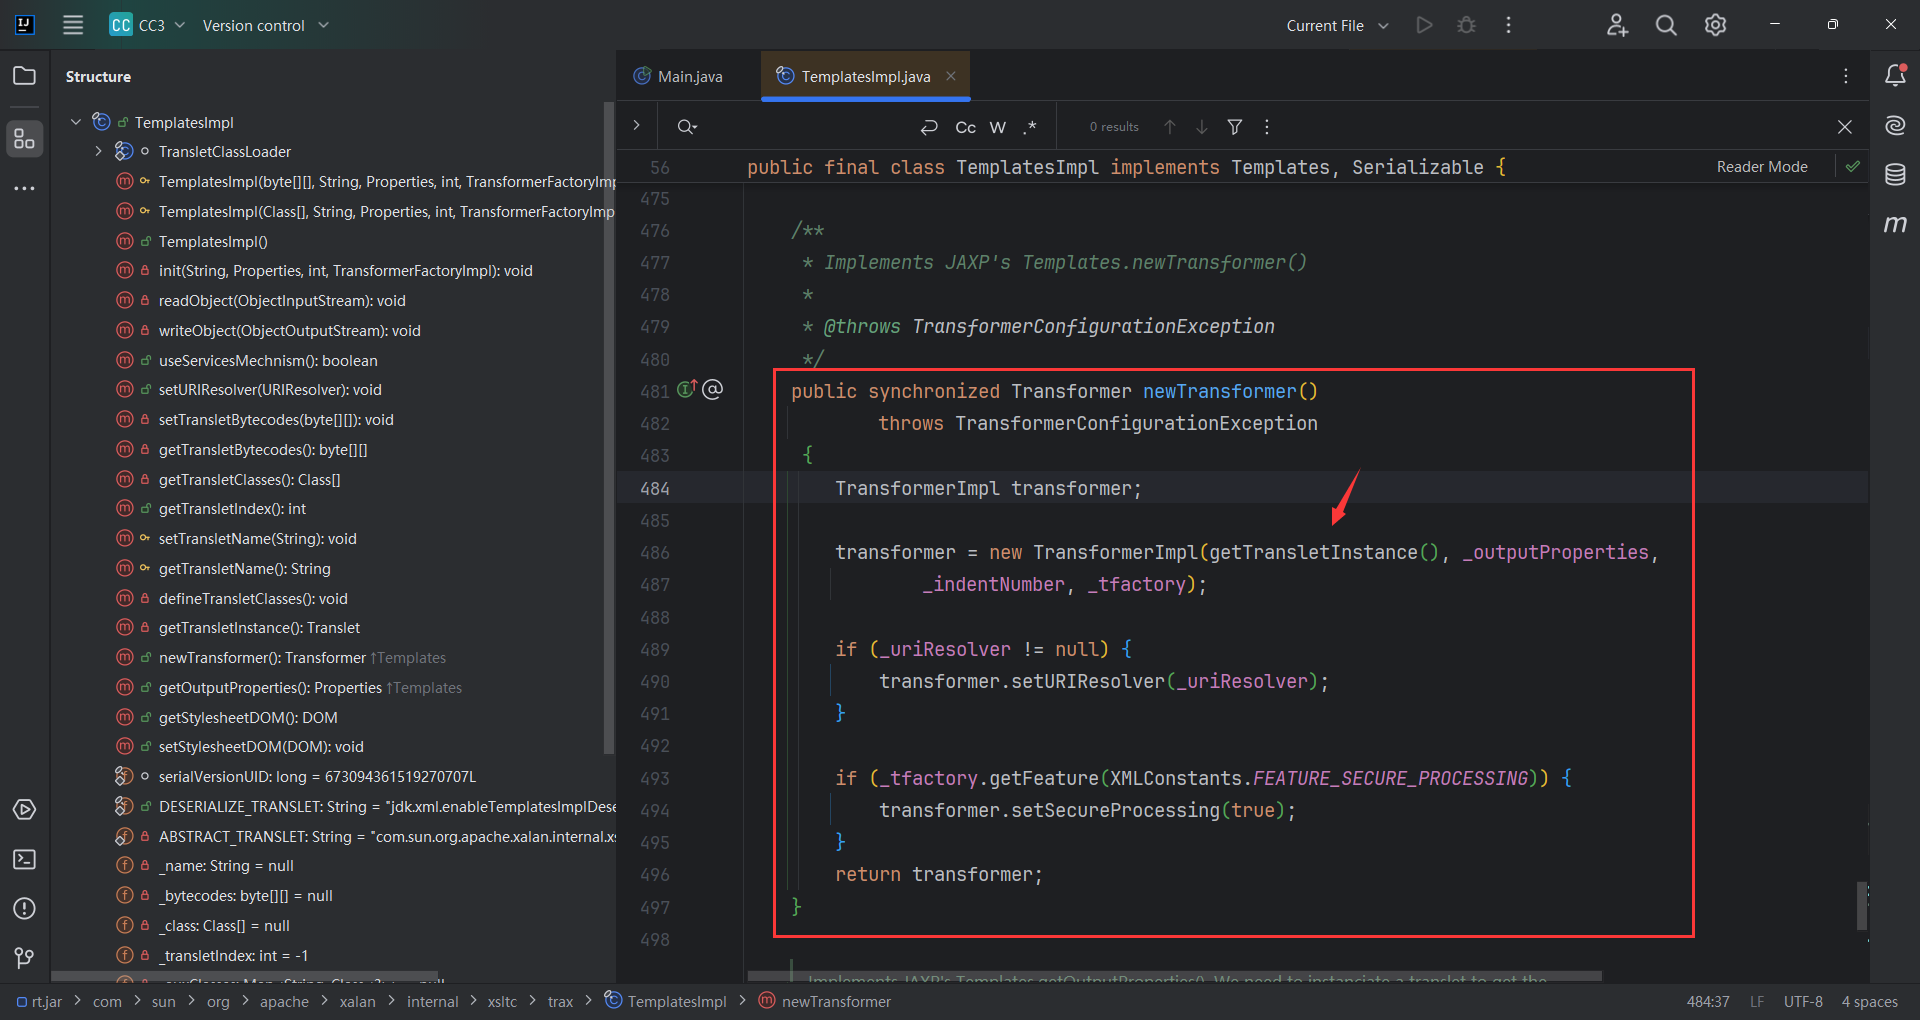The height and width of the screenshot is (1020, 1920).
Task: Click the xalan breadcrumb
Action: pos(357,1001)
